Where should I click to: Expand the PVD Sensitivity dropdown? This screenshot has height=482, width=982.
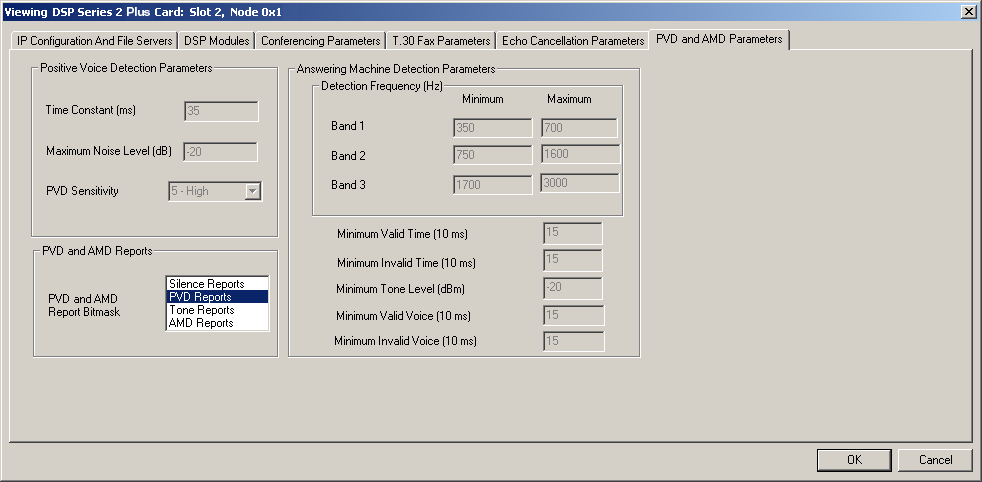pyautogui.click(x=252, y=191)
